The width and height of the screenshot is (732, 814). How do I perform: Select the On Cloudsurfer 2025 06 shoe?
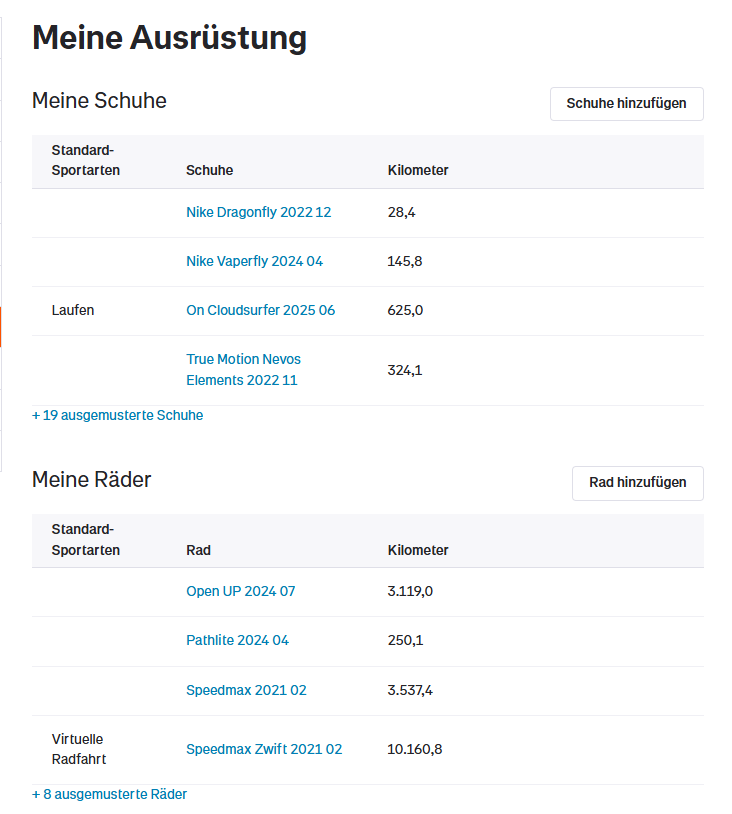(260, 310)
